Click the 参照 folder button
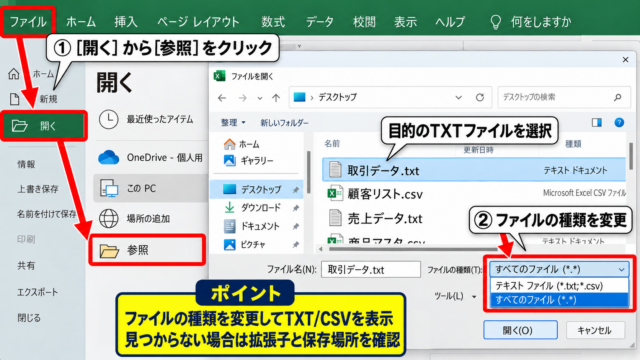 click(147, 250)
